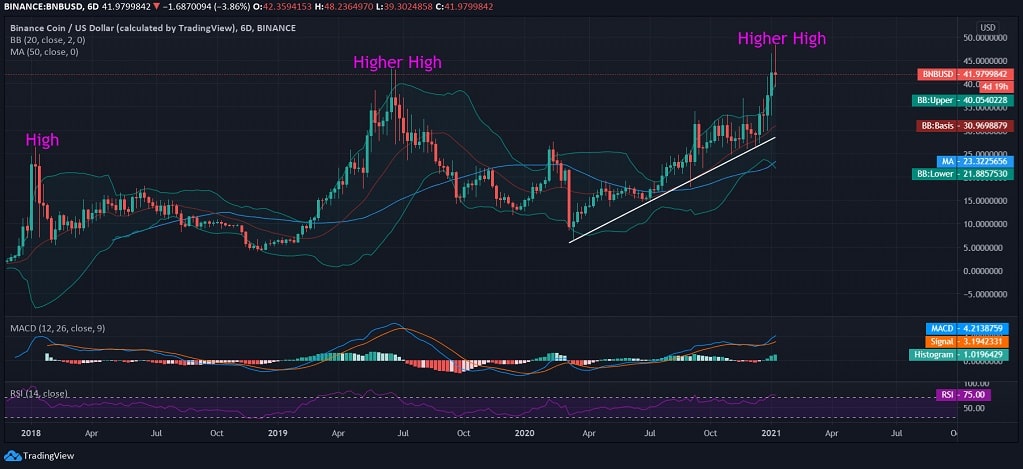Click the TradingView text link
This screenshot has width=1023, height=469.
[50, 456]
